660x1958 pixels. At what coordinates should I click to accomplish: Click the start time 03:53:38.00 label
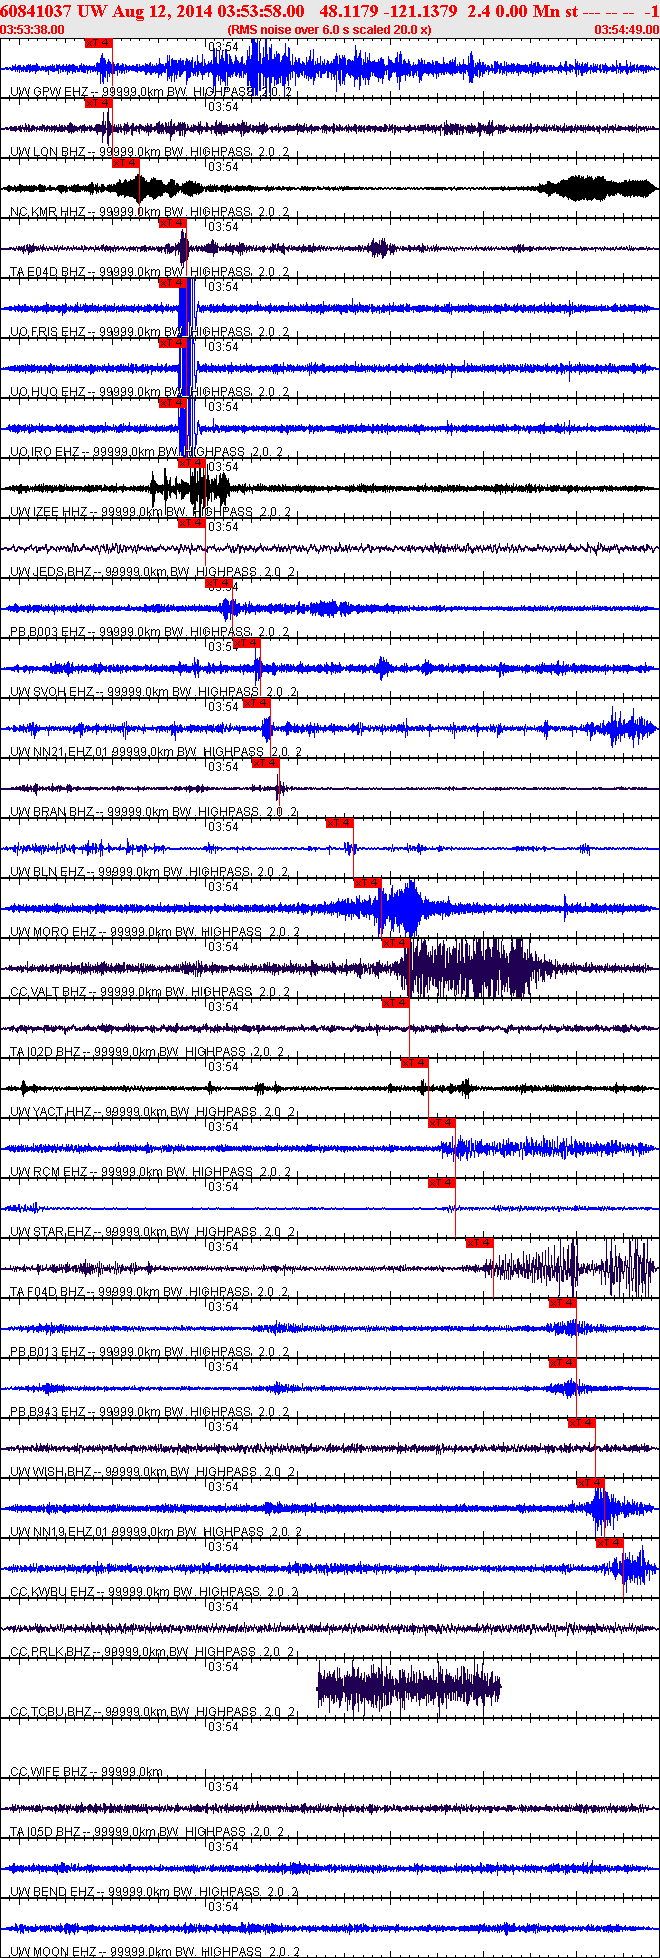tap(32, 29)
